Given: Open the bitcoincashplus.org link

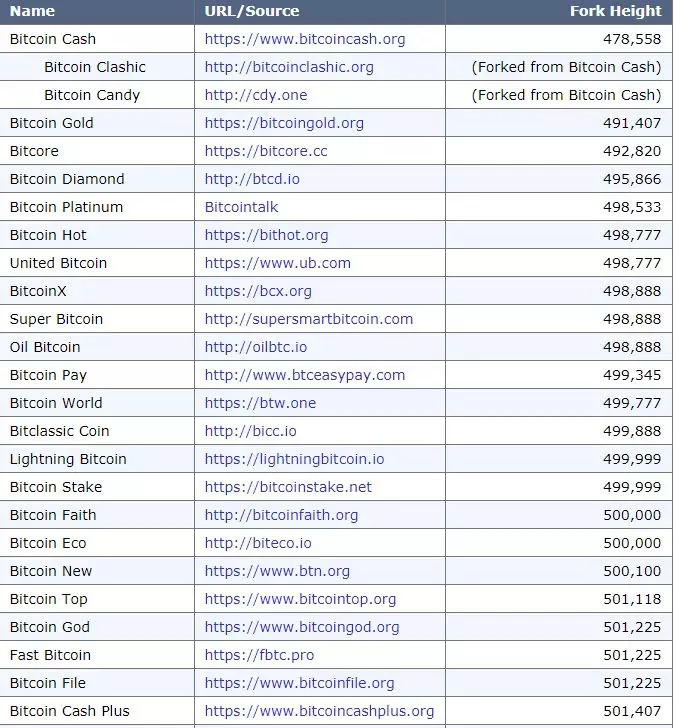Looking at the screenshot, I should [x=319, y=711].
